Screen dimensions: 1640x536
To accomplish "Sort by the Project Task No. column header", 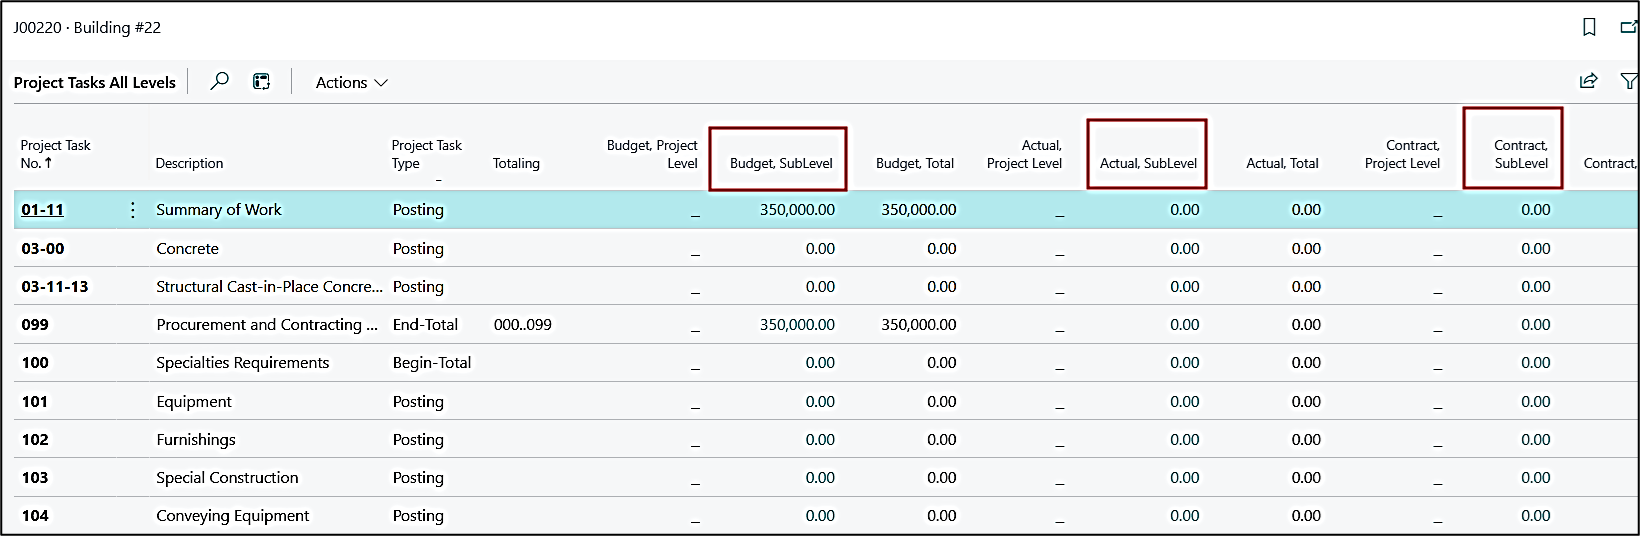I will click(x=55, y=154).
